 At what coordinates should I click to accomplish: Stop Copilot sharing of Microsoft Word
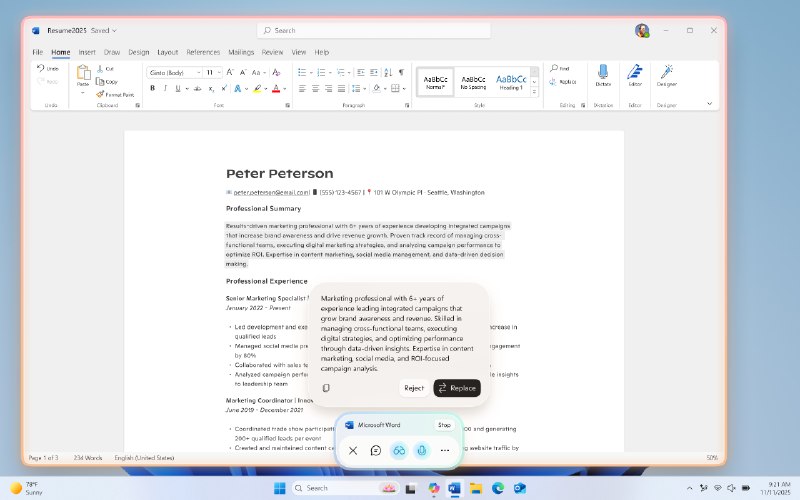pyautogui.click(x=444, y=425)
